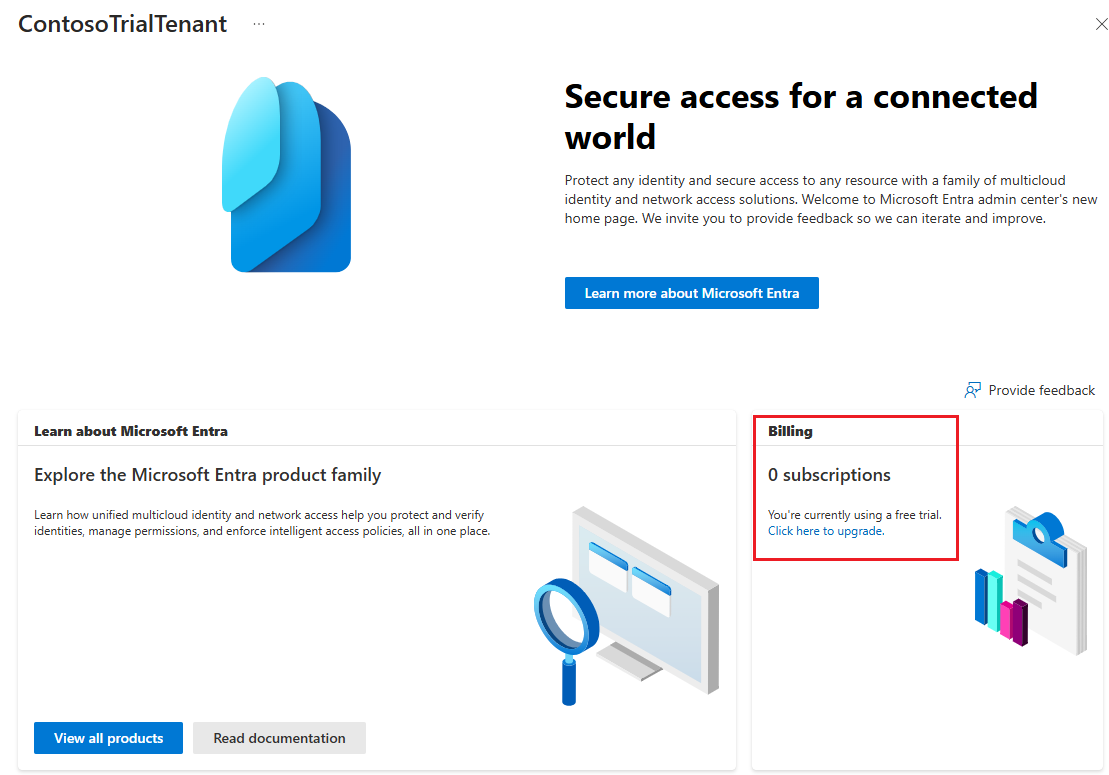Close the ContosoTrialTenant page
Viewport: 1109px width, 775px height.
[x=1101, y=24]
